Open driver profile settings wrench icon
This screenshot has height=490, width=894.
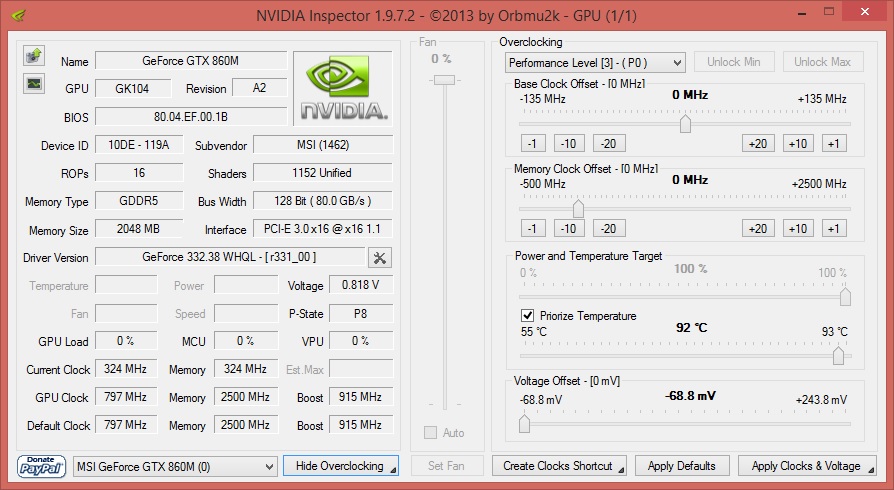[380, 258]
